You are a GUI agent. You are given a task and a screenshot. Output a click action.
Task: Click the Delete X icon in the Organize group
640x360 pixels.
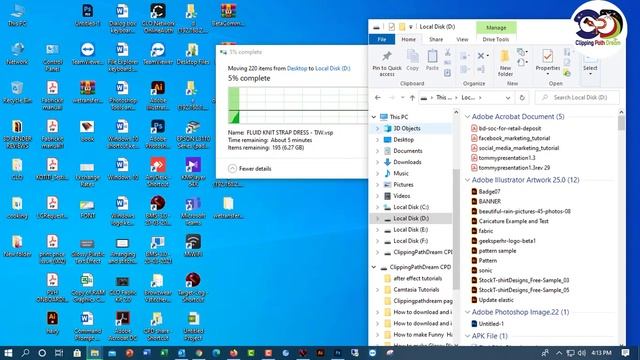point(481,56)
